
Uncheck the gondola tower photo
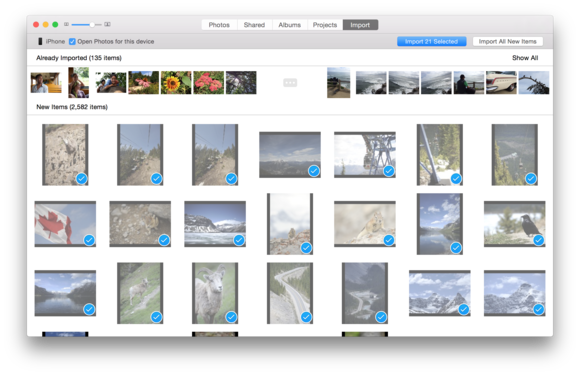pyautogui.click(x=389, y=171)
